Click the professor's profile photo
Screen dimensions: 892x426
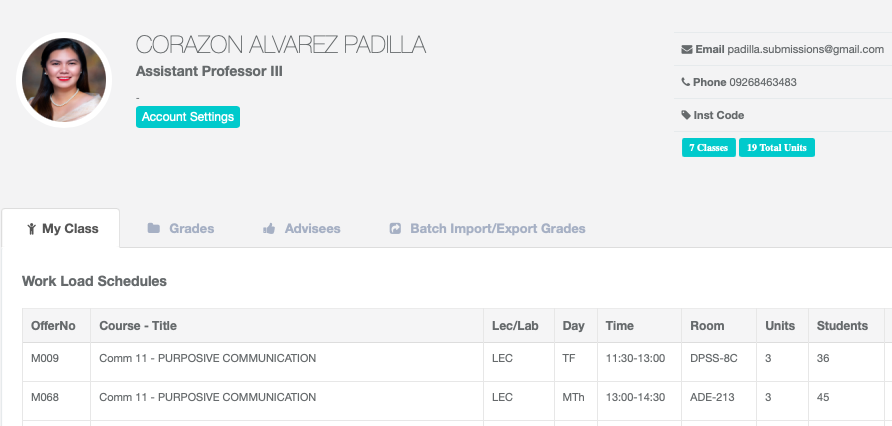point(65,81)
